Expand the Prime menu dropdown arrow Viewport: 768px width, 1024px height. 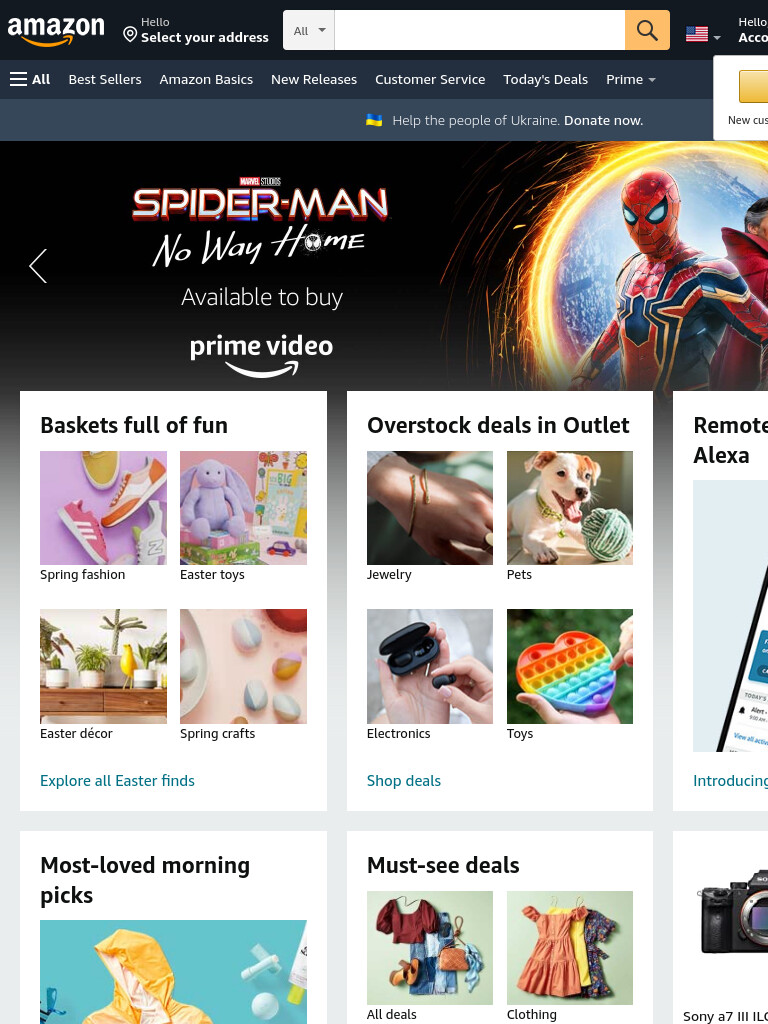(652, 80)
